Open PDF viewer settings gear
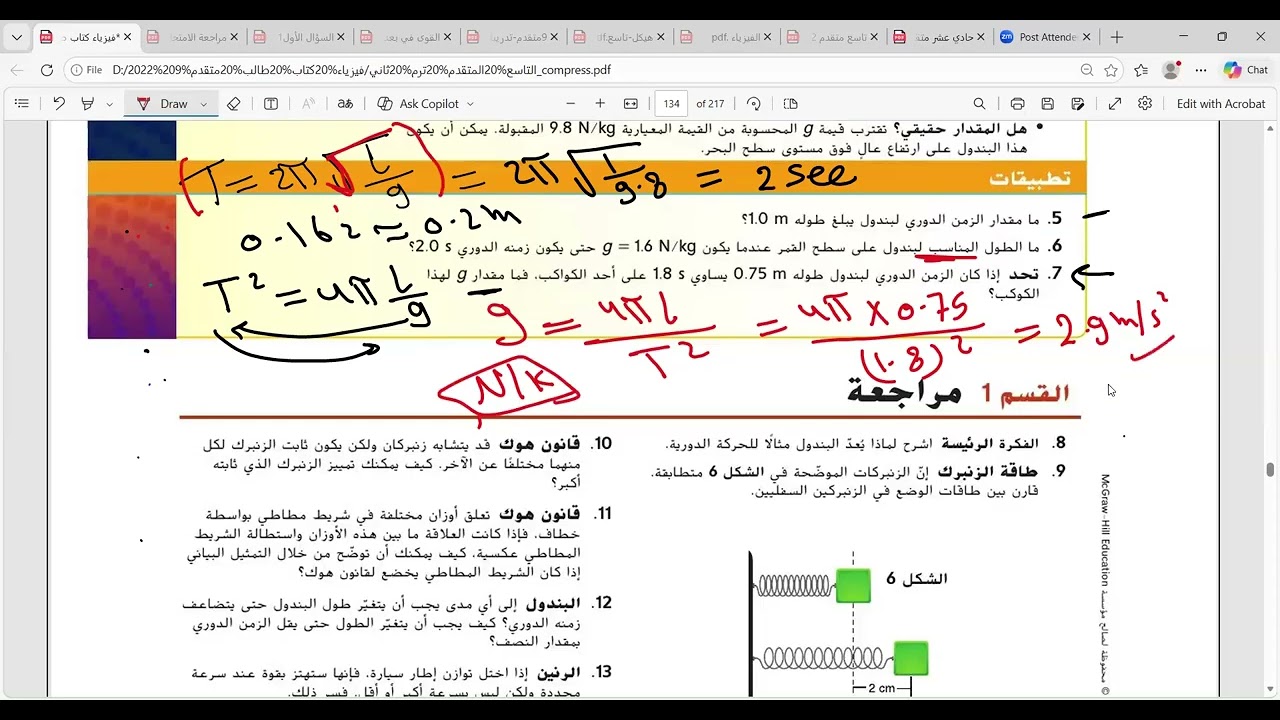The width and height of the screenshot is (1280, 720). coord(1145,103)
